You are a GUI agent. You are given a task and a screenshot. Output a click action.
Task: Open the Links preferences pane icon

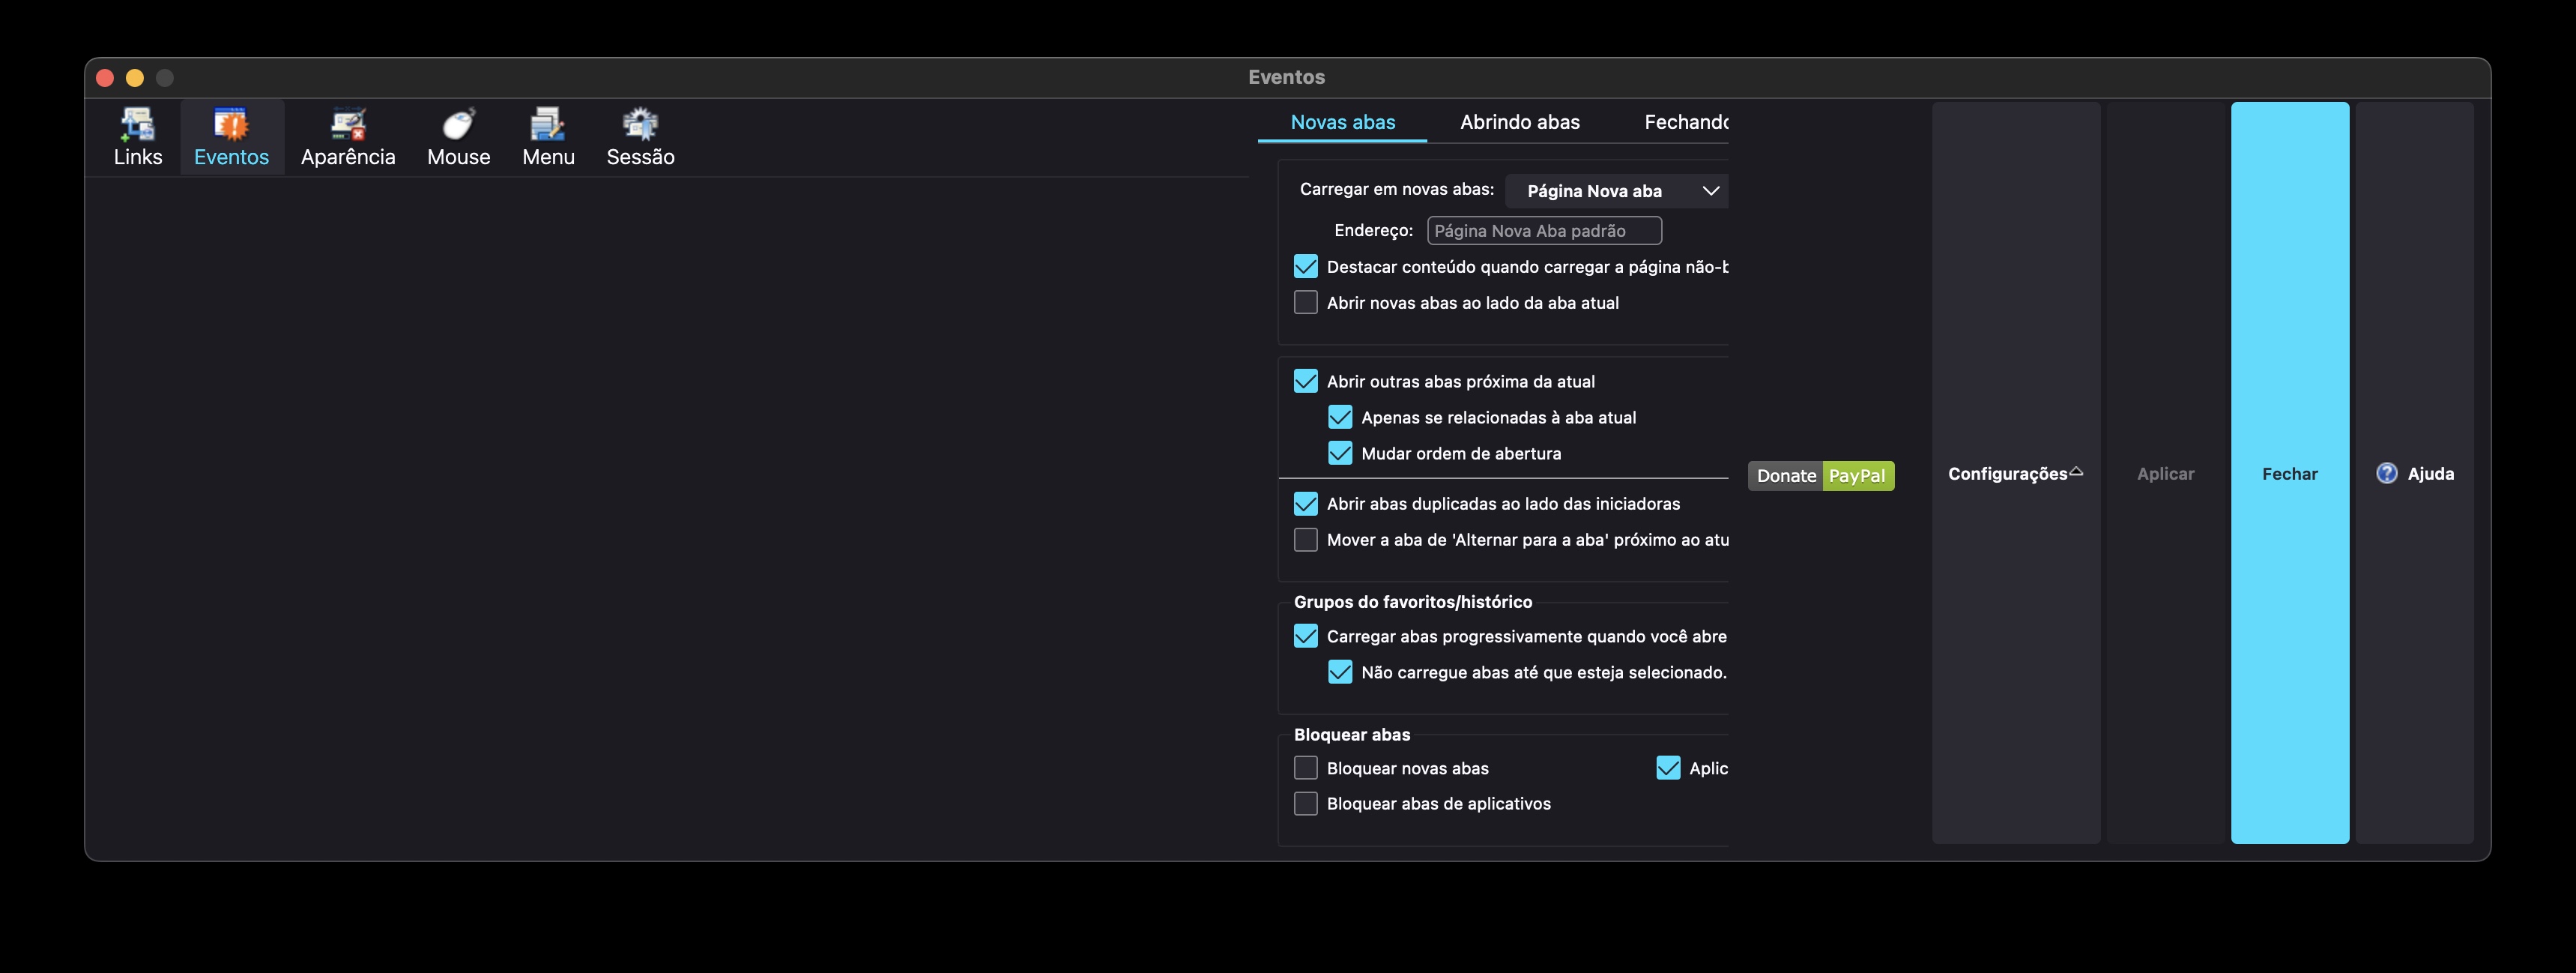click(x=137, y=125)
